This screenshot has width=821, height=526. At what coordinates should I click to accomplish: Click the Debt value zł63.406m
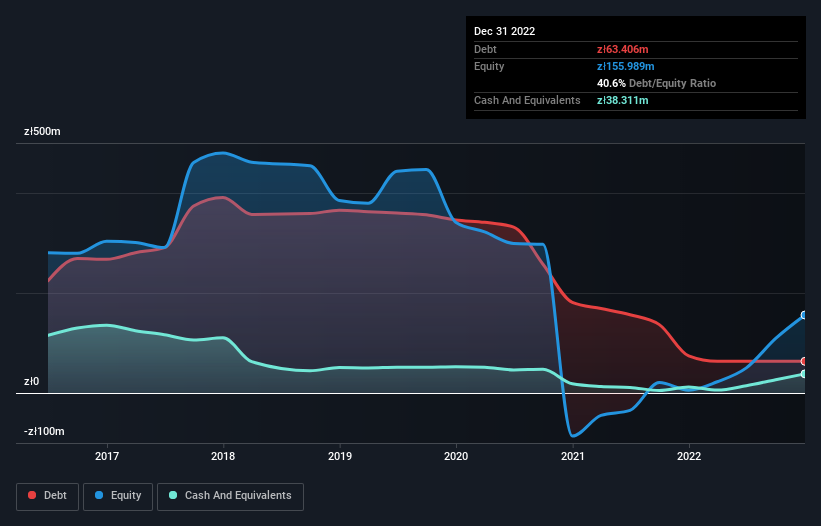point(623,49)
